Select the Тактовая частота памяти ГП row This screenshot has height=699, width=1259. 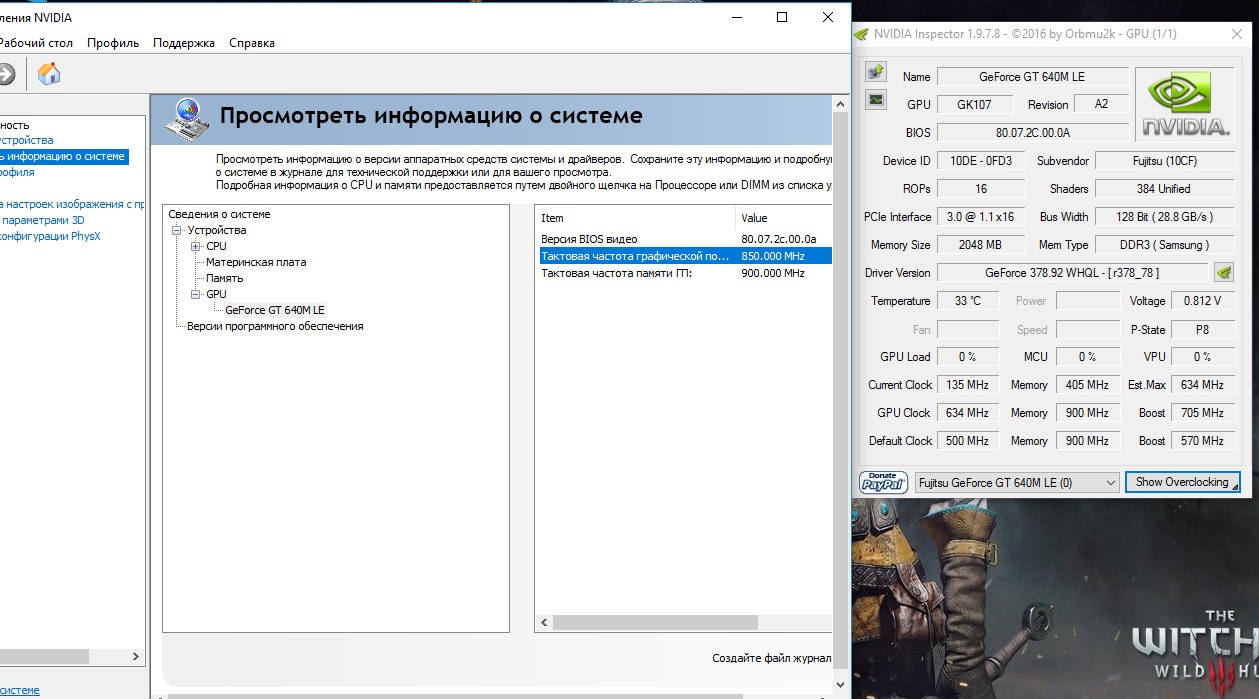pyautogui.click(x=684, y=273)
